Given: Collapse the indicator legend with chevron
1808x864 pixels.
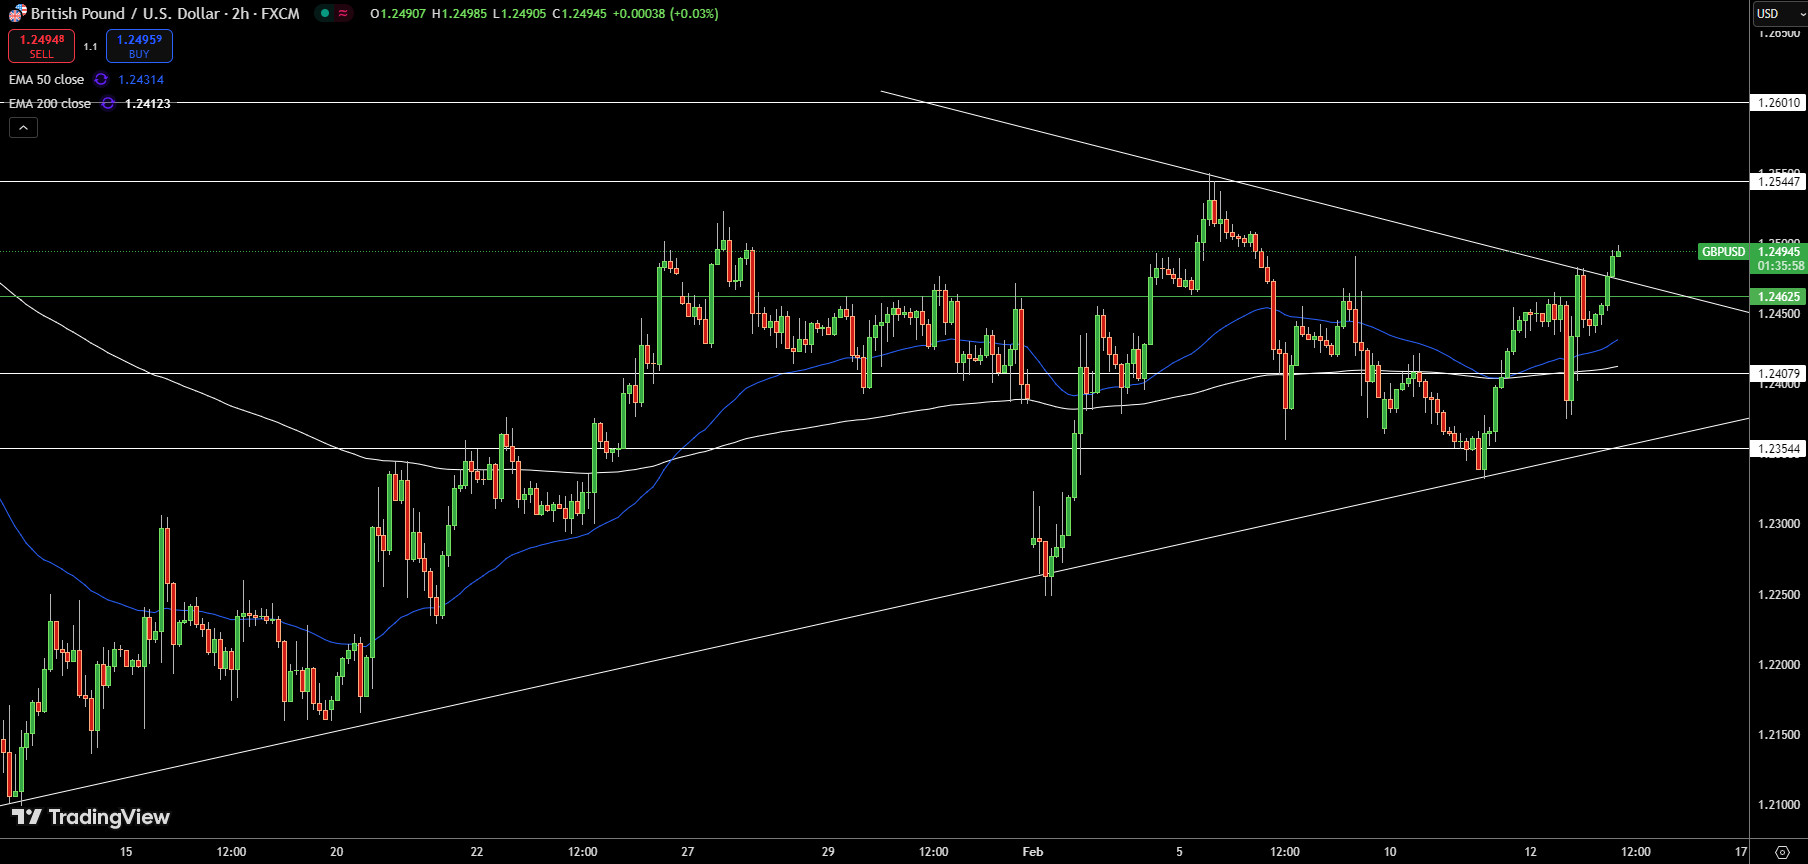Looking at the screenshot, I should point(23,128).
